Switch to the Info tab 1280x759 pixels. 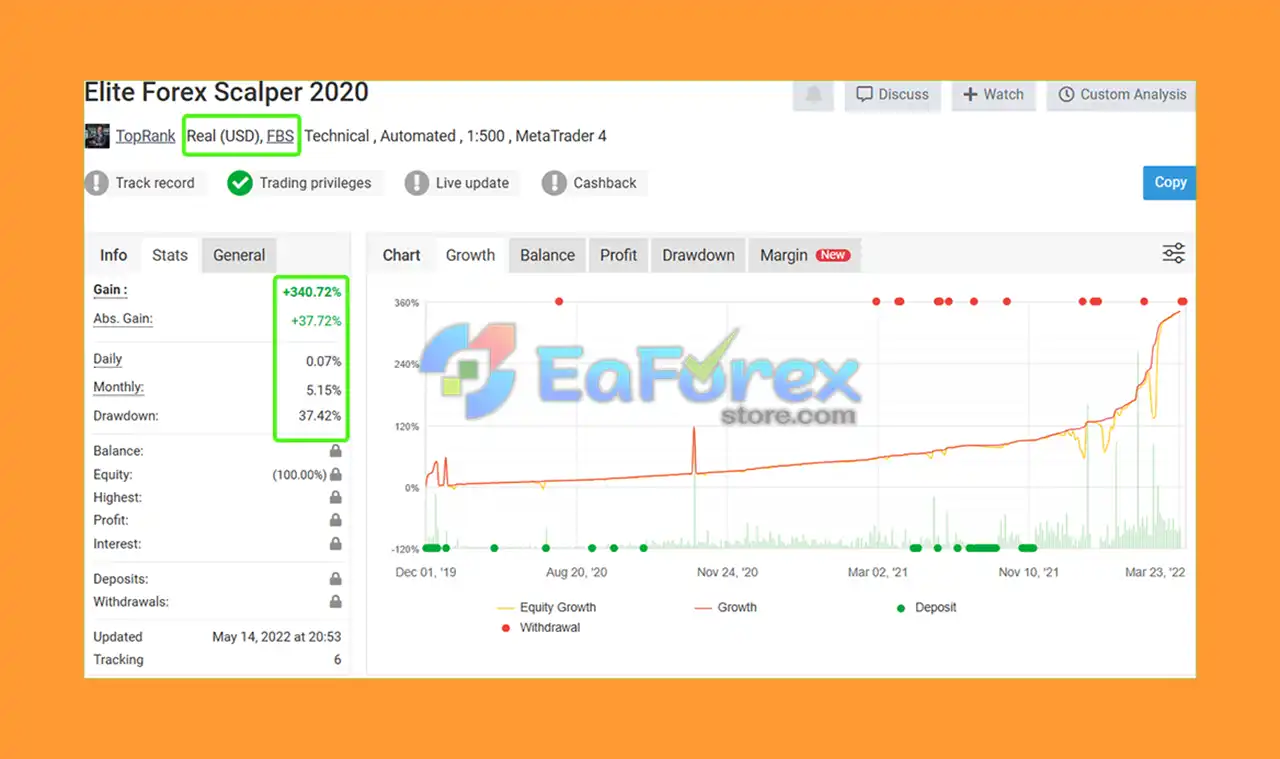(113, 255)
